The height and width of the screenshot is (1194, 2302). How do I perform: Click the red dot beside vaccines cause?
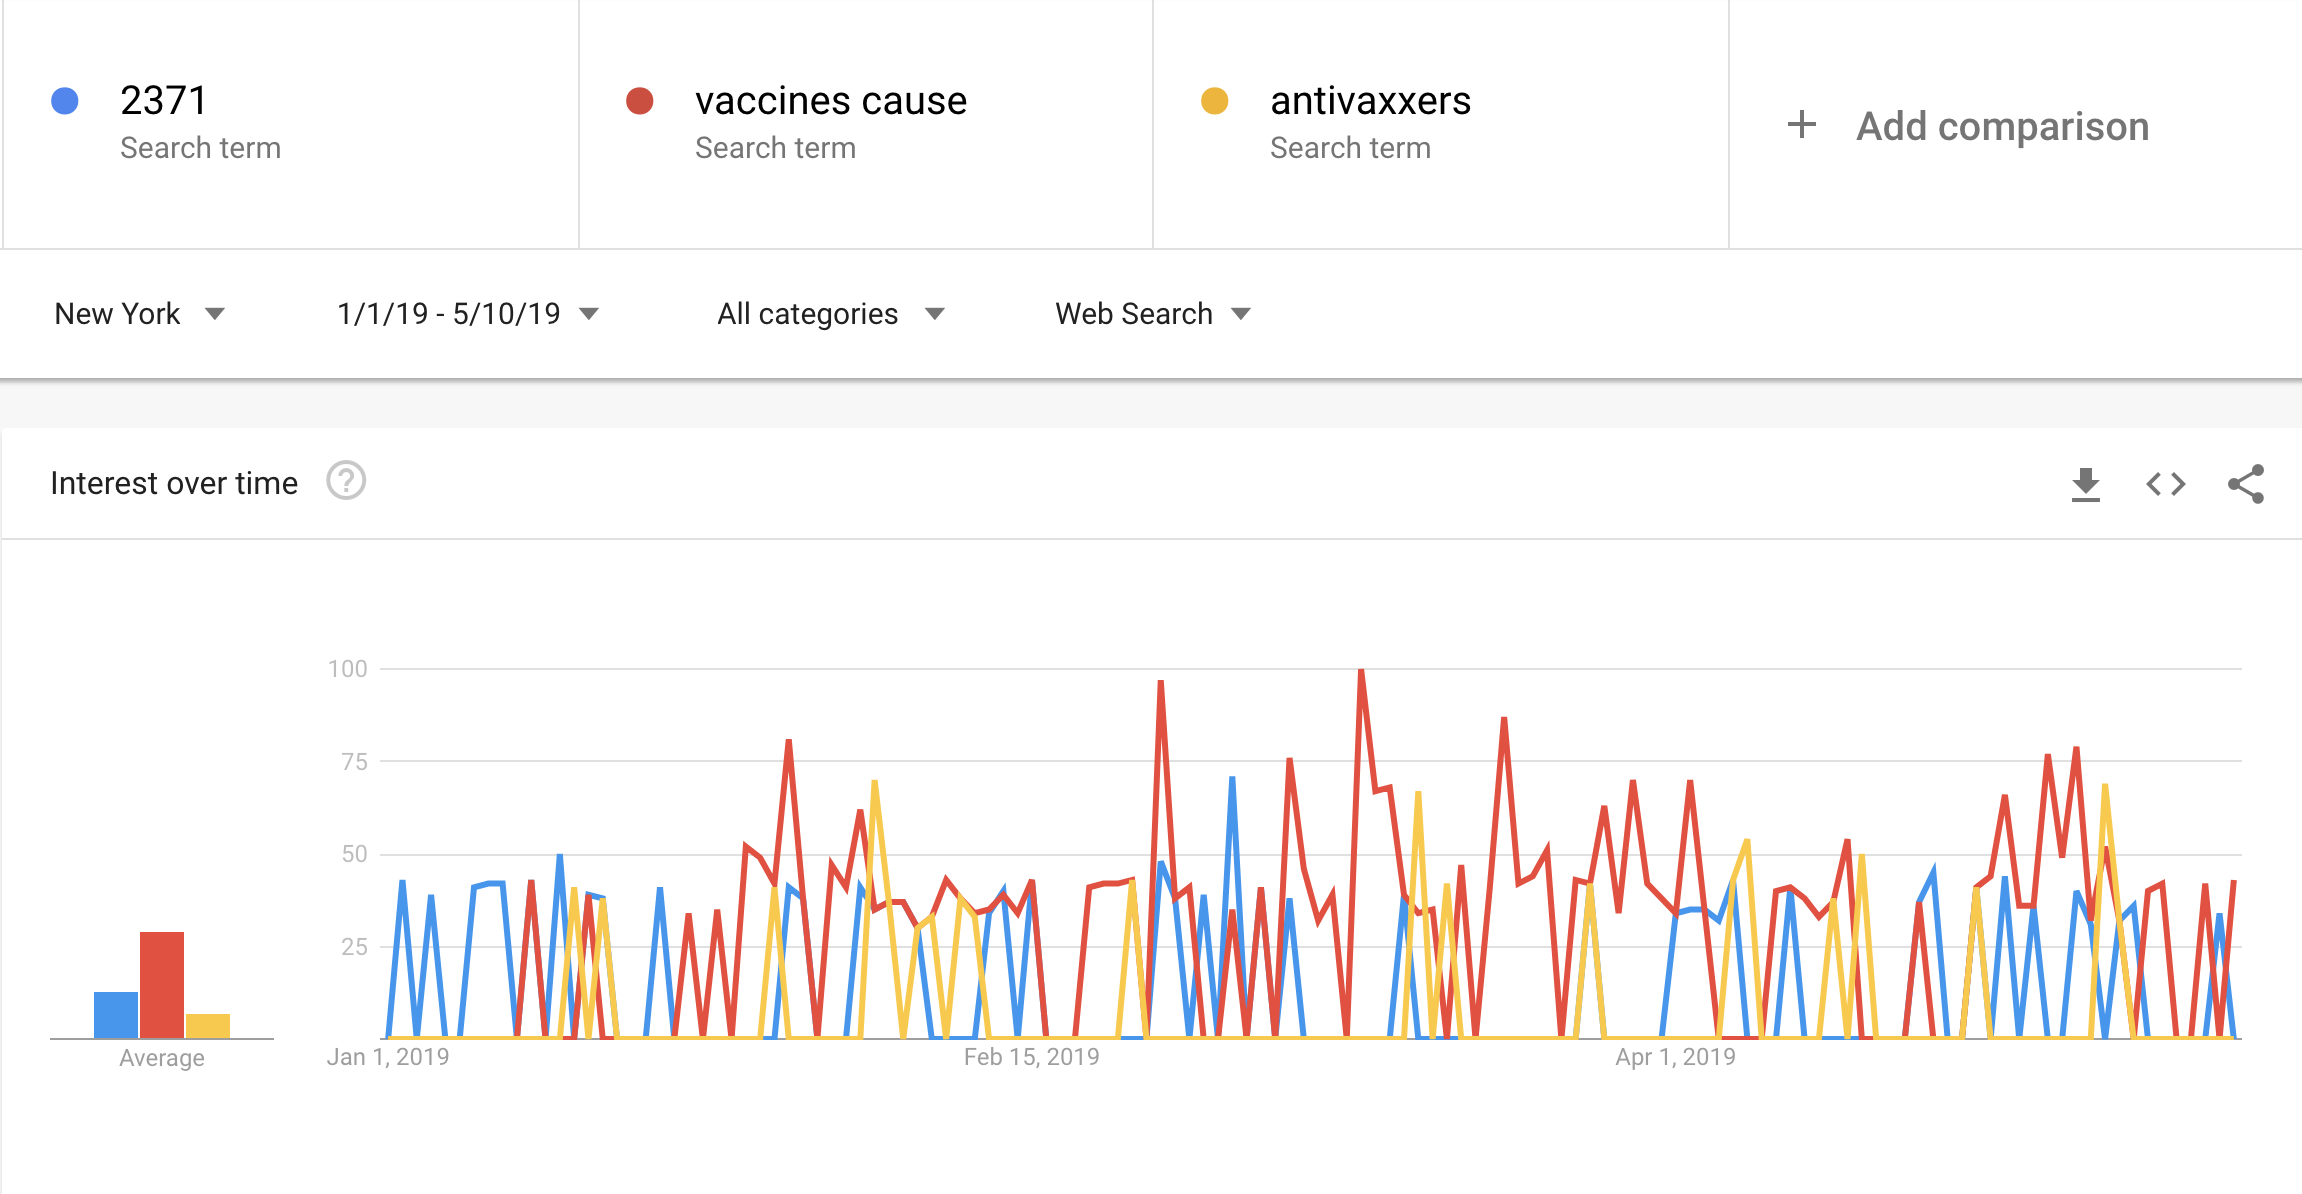pos(640,101)
